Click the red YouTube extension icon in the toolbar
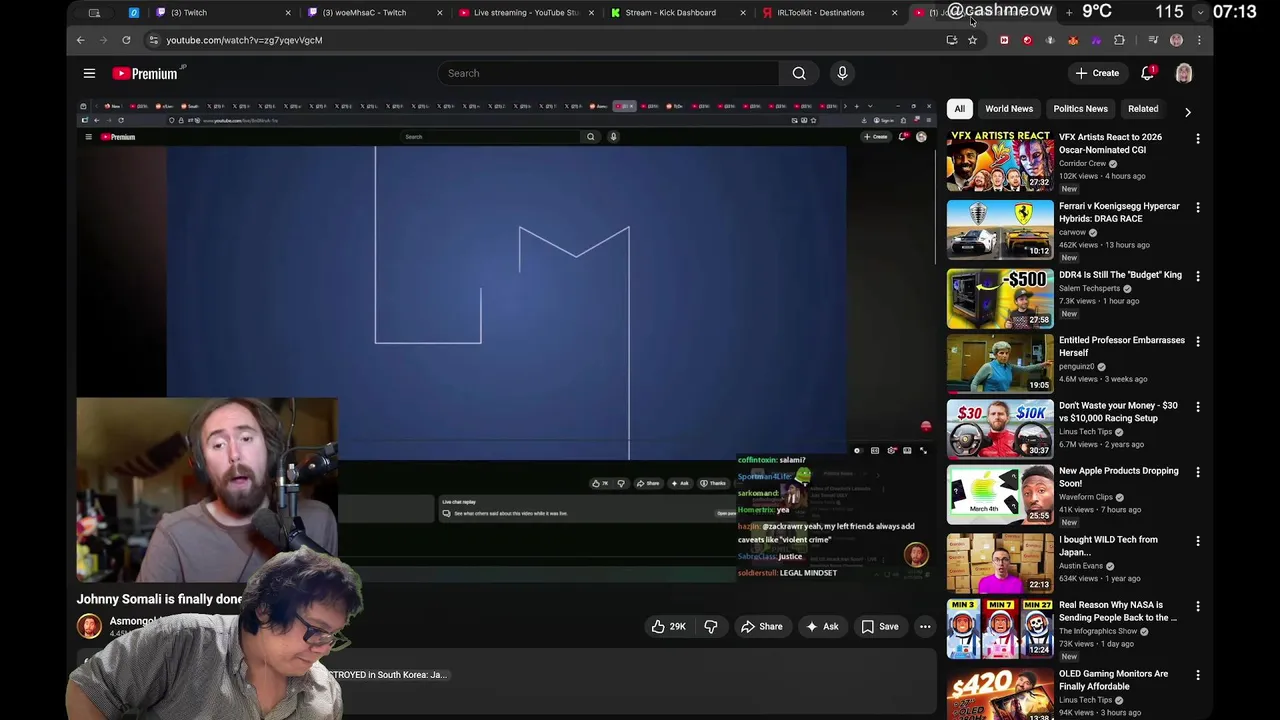 1004,40
